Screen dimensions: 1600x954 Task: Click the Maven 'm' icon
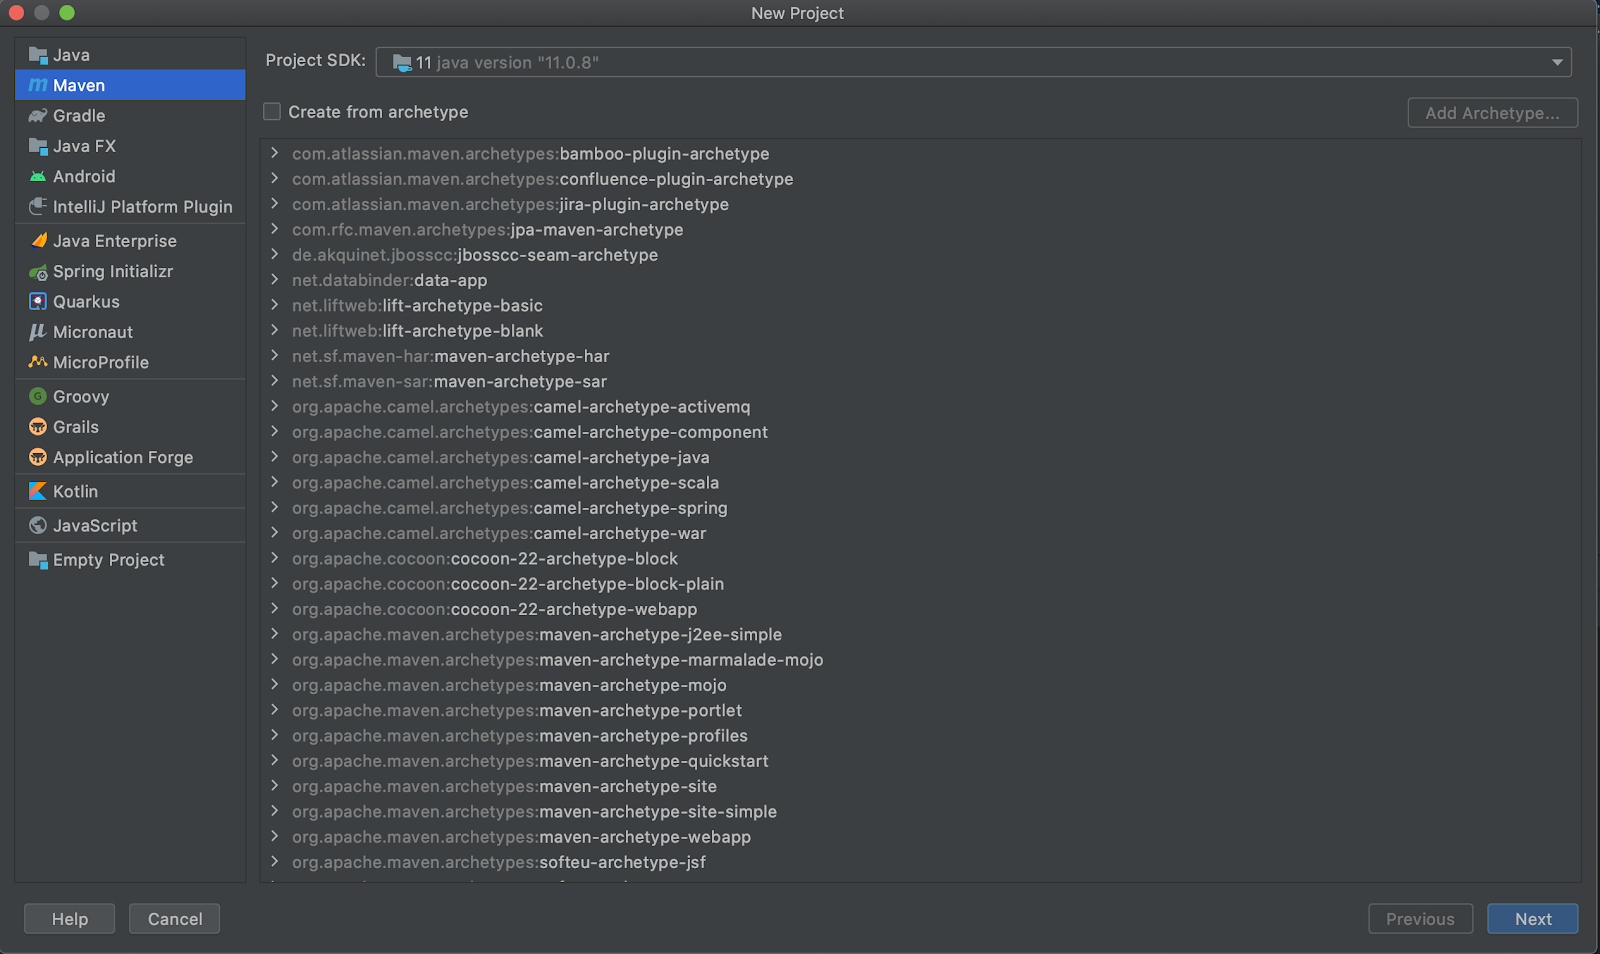[38, 85]
